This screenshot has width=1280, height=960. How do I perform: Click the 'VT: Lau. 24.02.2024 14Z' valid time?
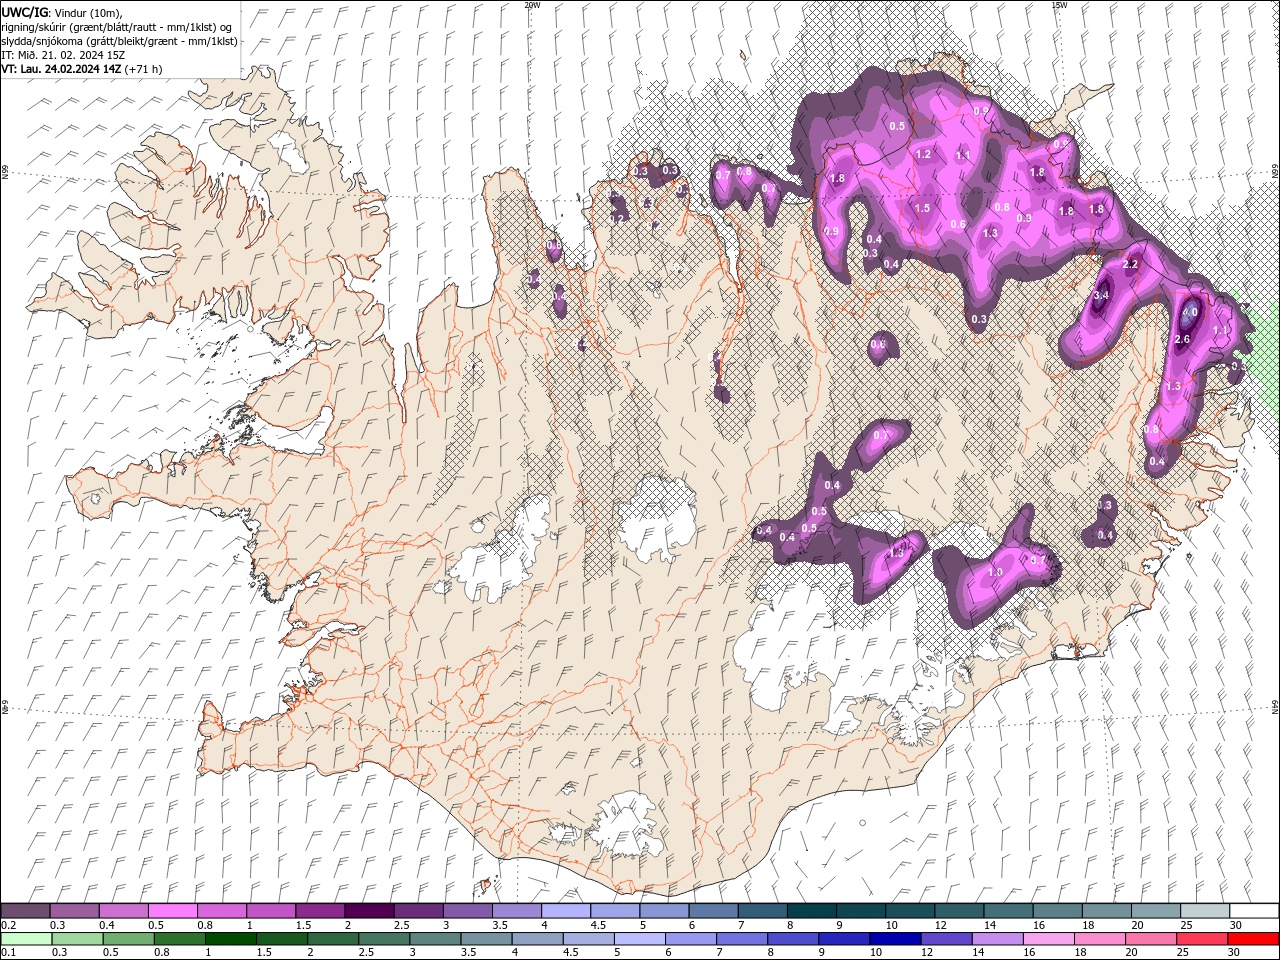61,69
